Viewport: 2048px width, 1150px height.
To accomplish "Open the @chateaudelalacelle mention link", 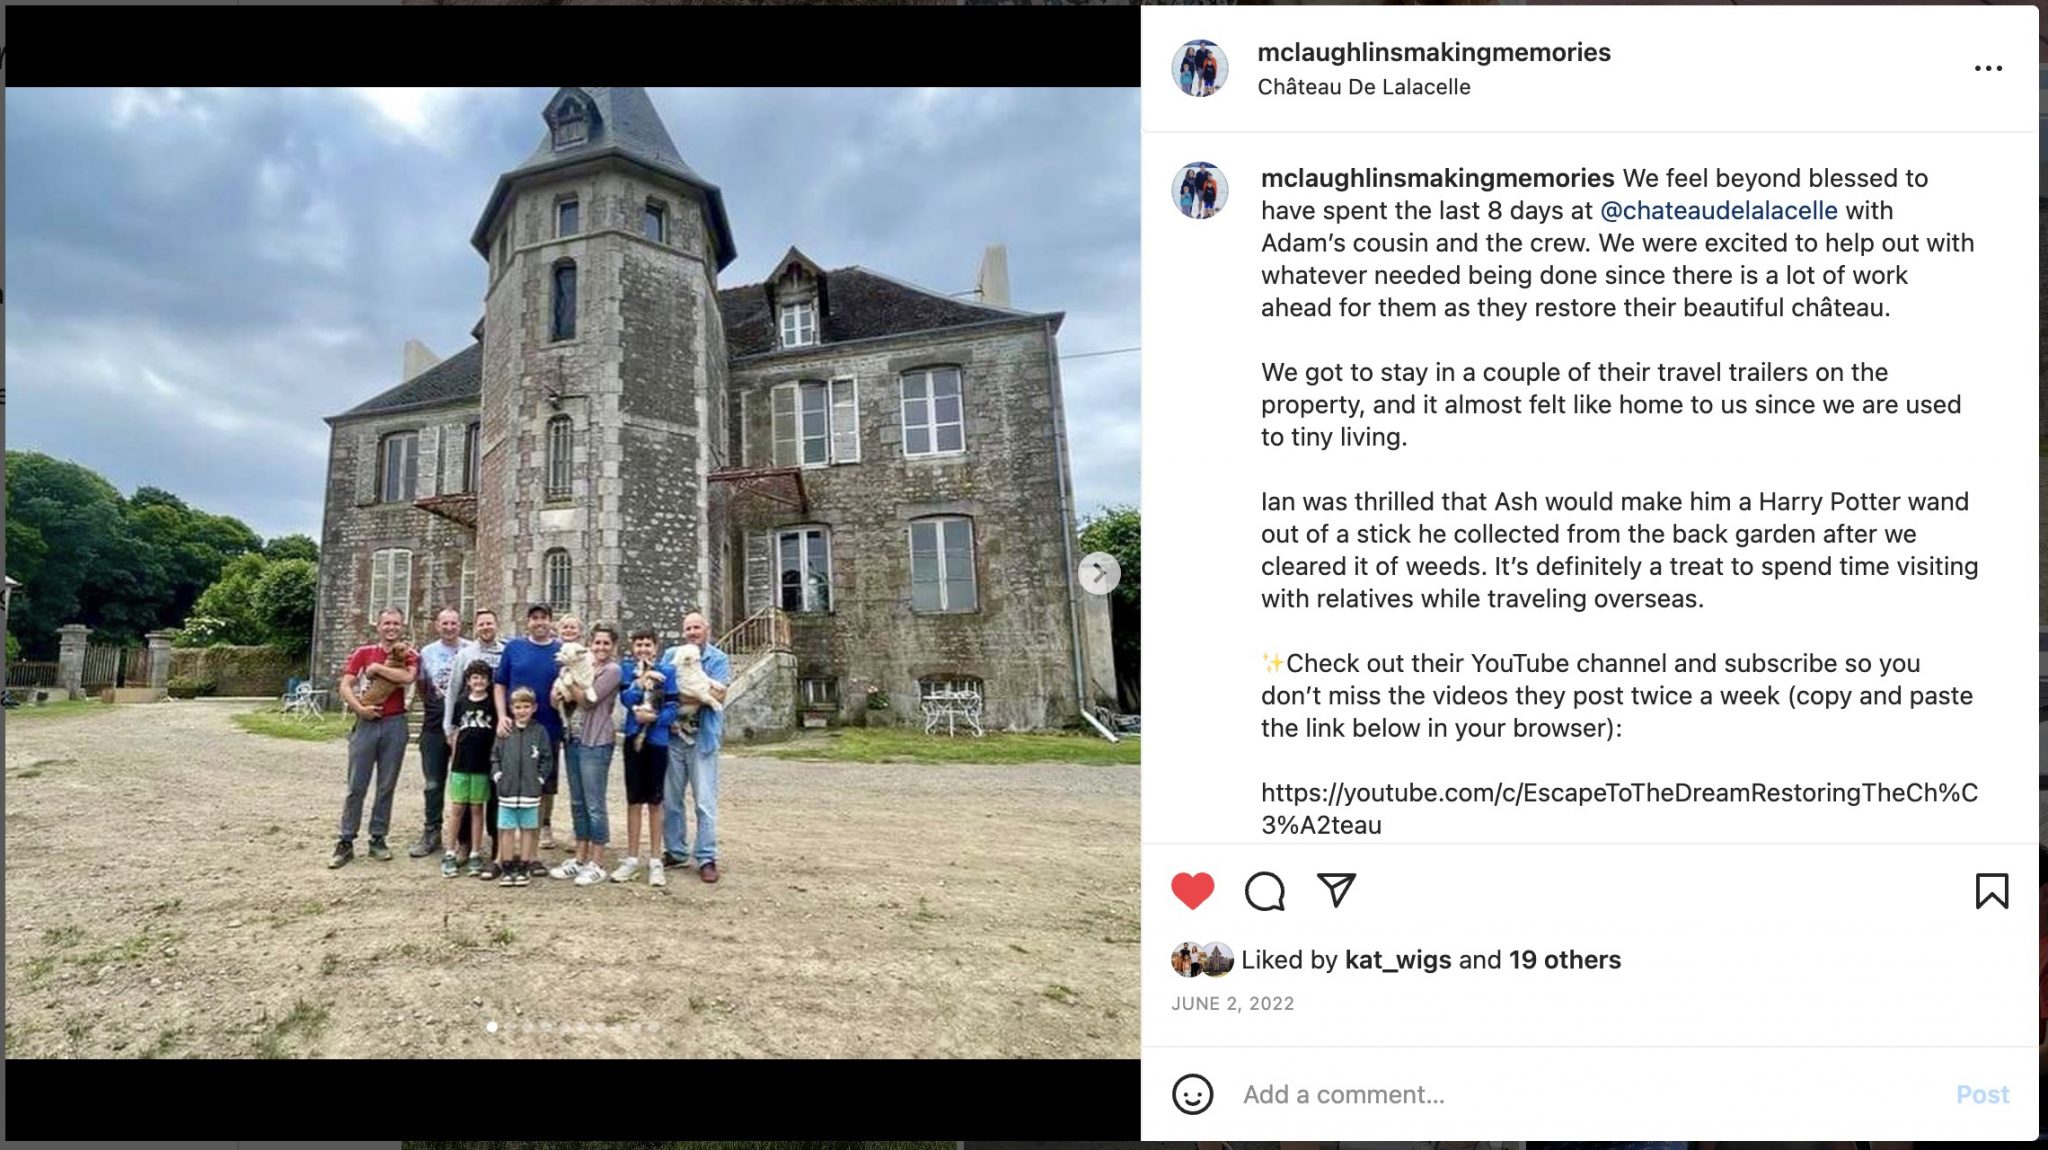I will click(1718, 210).
